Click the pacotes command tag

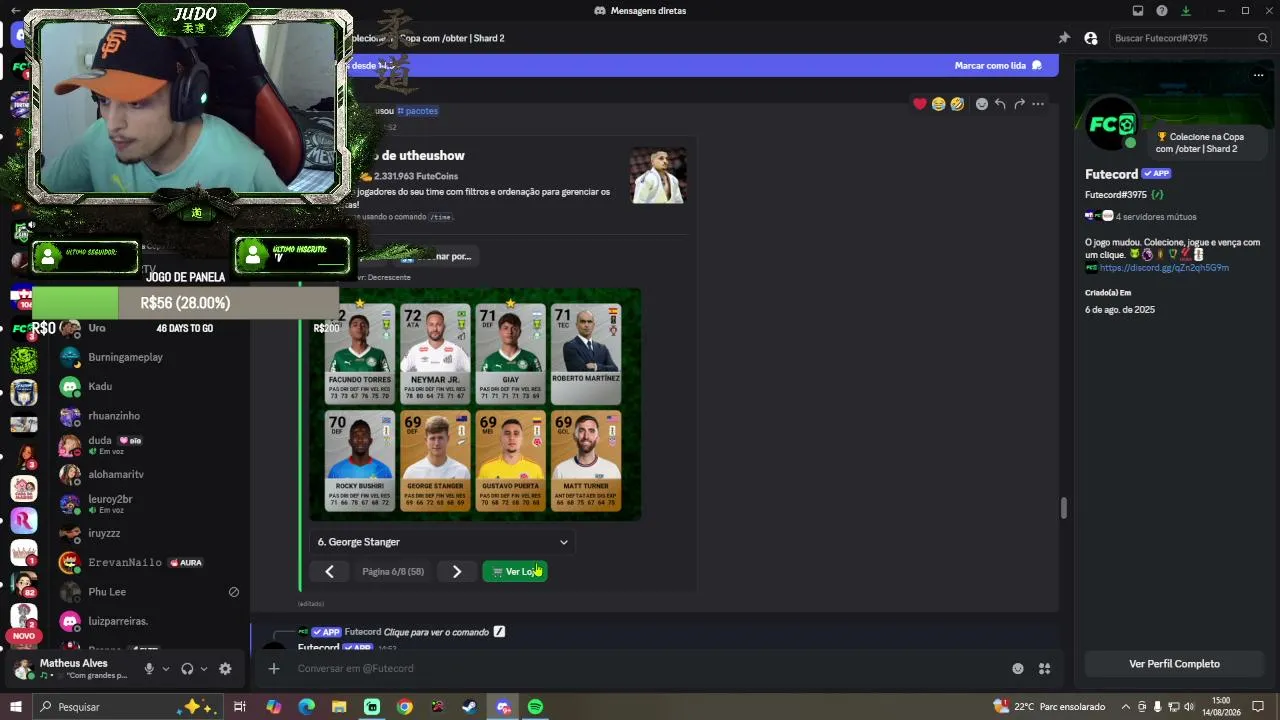[x=418, y=111]
